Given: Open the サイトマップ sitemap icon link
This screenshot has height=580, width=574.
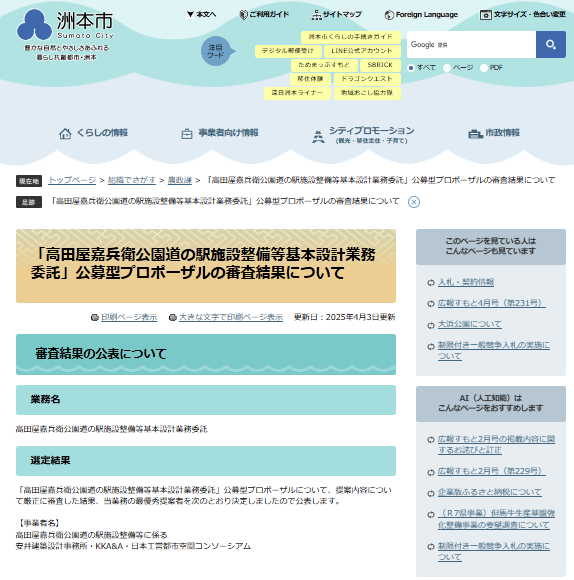Looking at the screenshot, I should [x=337, y=15].
